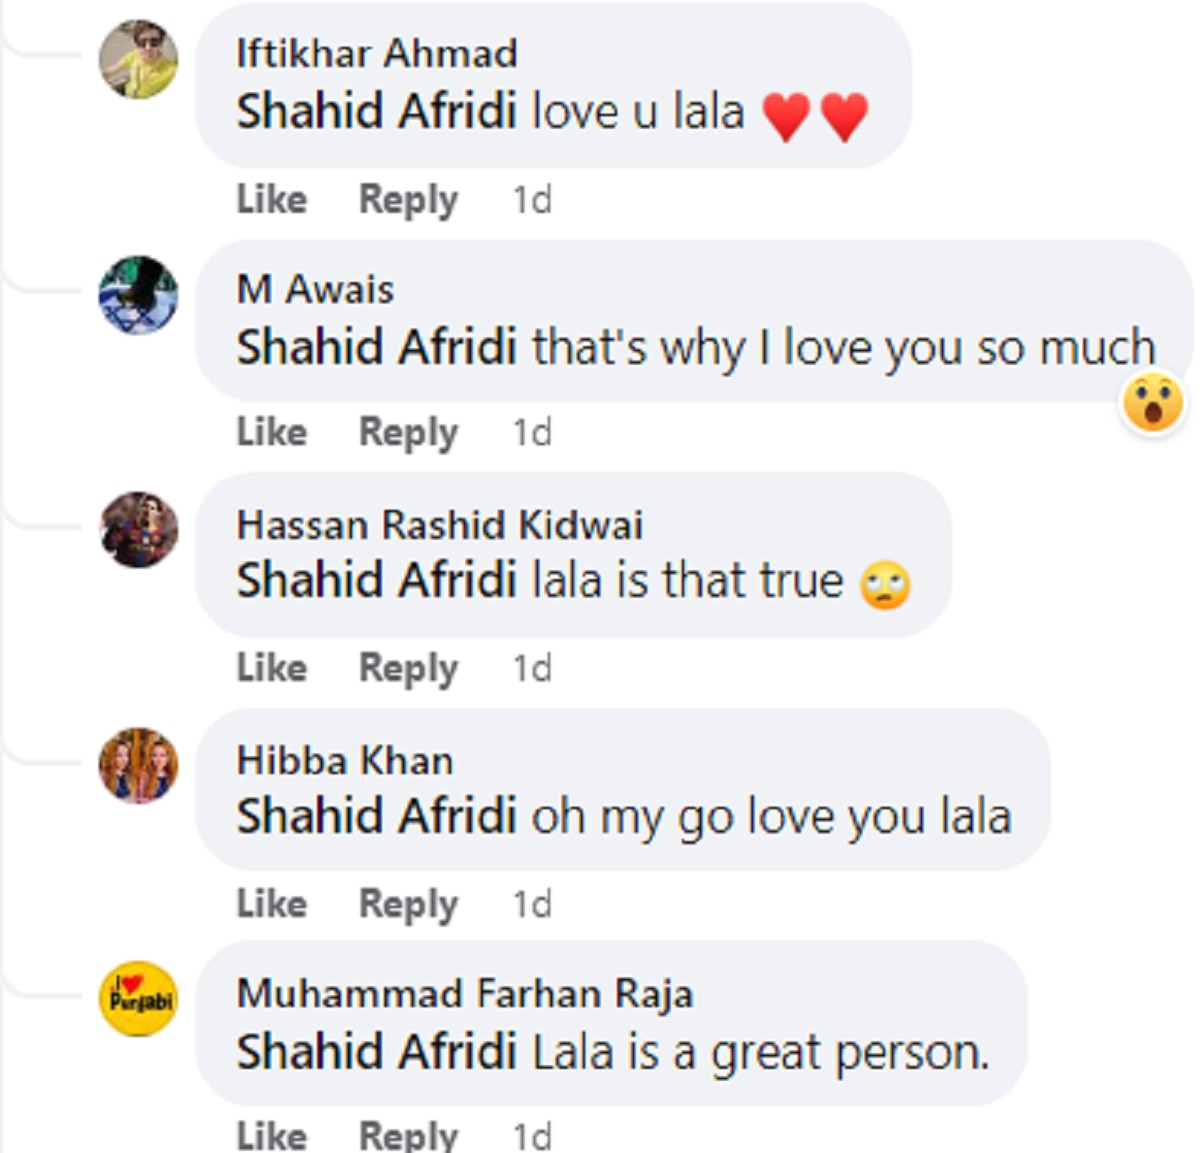Viewport: 1200px width, 1153px height.
Task: Reply to M Awais's comment
Action: (408, 432)
